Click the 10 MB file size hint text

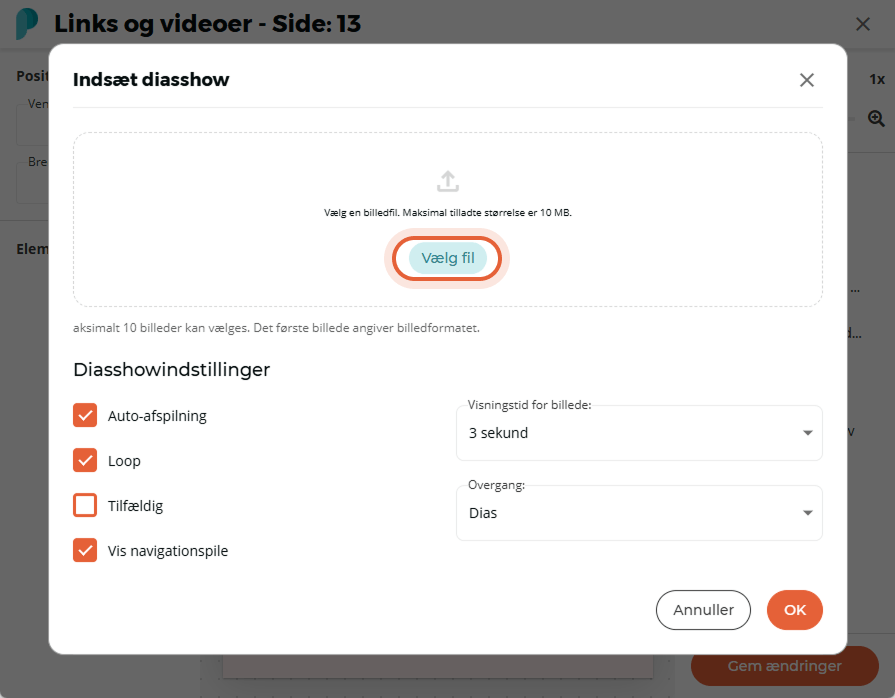pyautogui.click(x=448, y=213)
